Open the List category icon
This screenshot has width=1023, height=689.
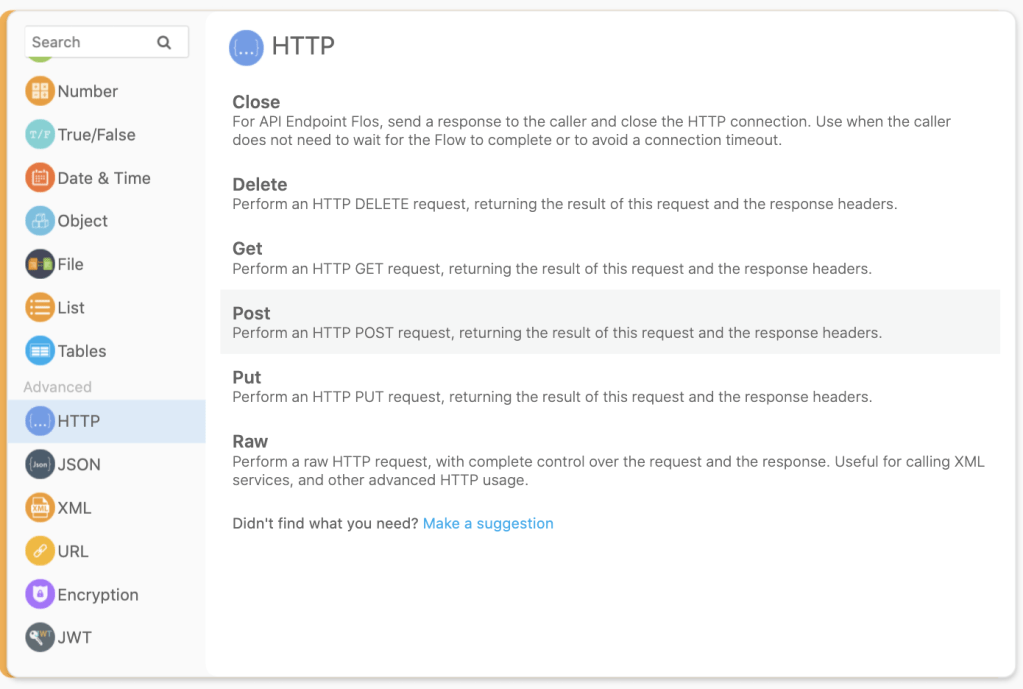[40, 307]
